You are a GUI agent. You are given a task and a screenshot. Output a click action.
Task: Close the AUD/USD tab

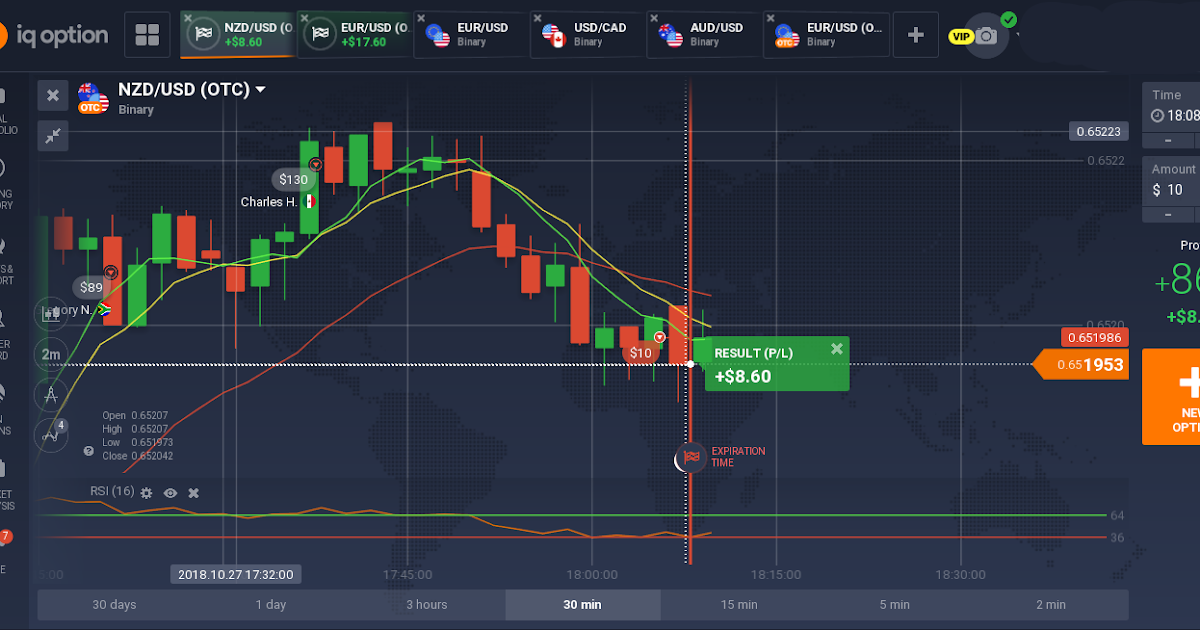coord(654,19)
